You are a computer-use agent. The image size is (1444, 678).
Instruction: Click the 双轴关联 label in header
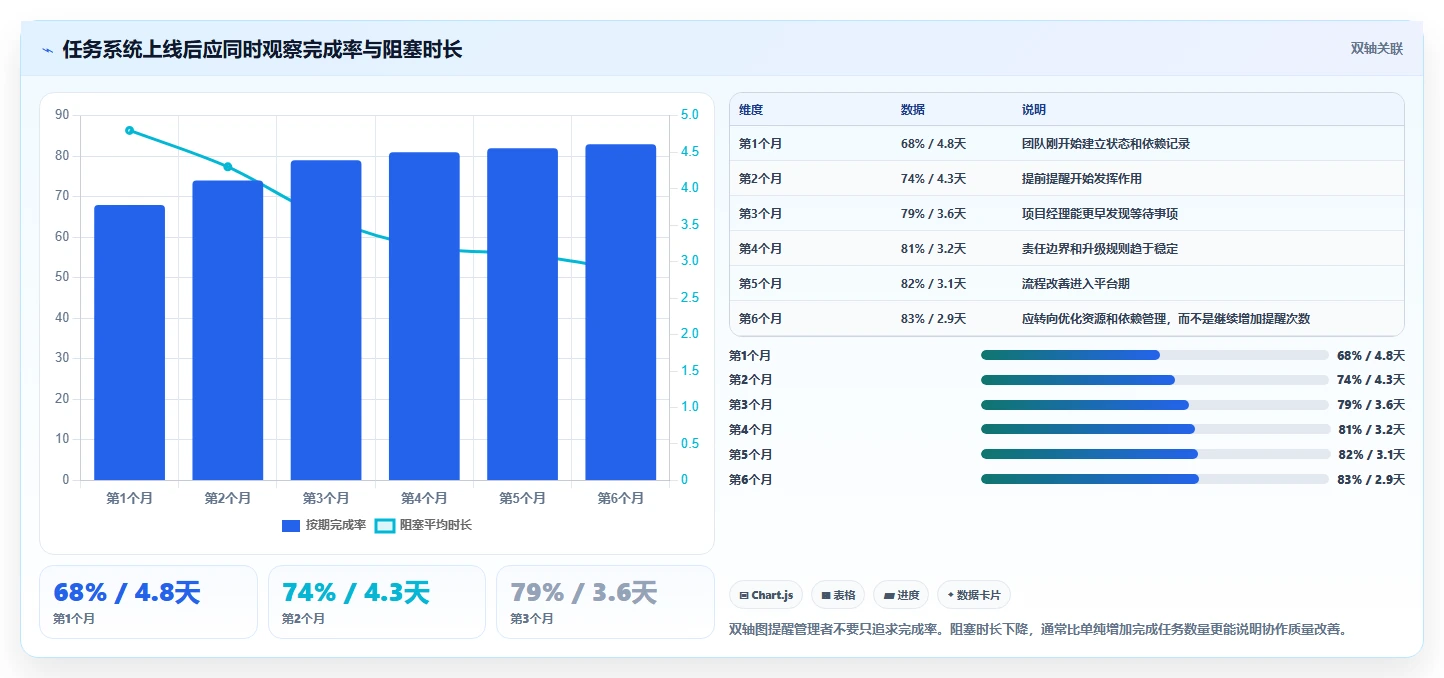tap(1377, 49)
